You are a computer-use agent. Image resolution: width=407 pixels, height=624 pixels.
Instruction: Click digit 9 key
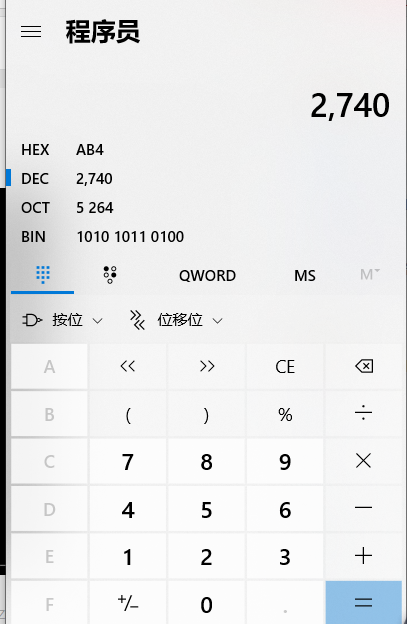[x=285, y=462]
